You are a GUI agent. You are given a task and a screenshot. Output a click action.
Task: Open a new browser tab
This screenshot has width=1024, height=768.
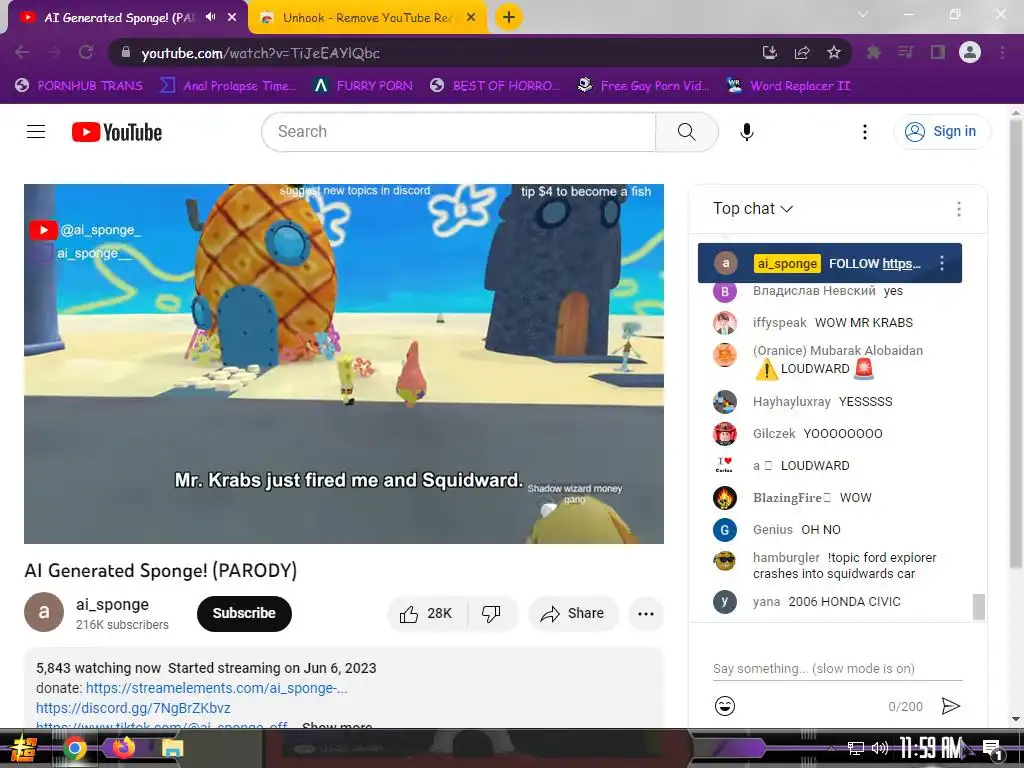[509, 17]
